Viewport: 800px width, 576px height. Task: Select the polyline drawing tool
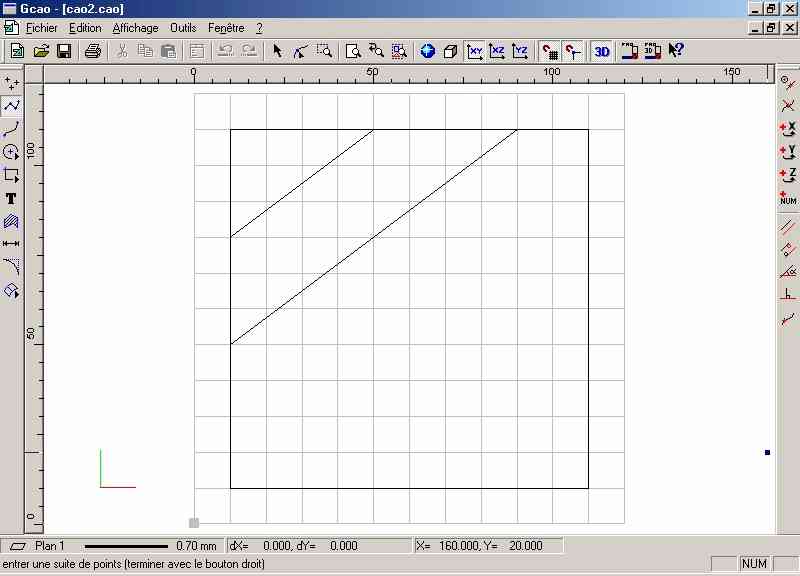(x=11, y=106)
